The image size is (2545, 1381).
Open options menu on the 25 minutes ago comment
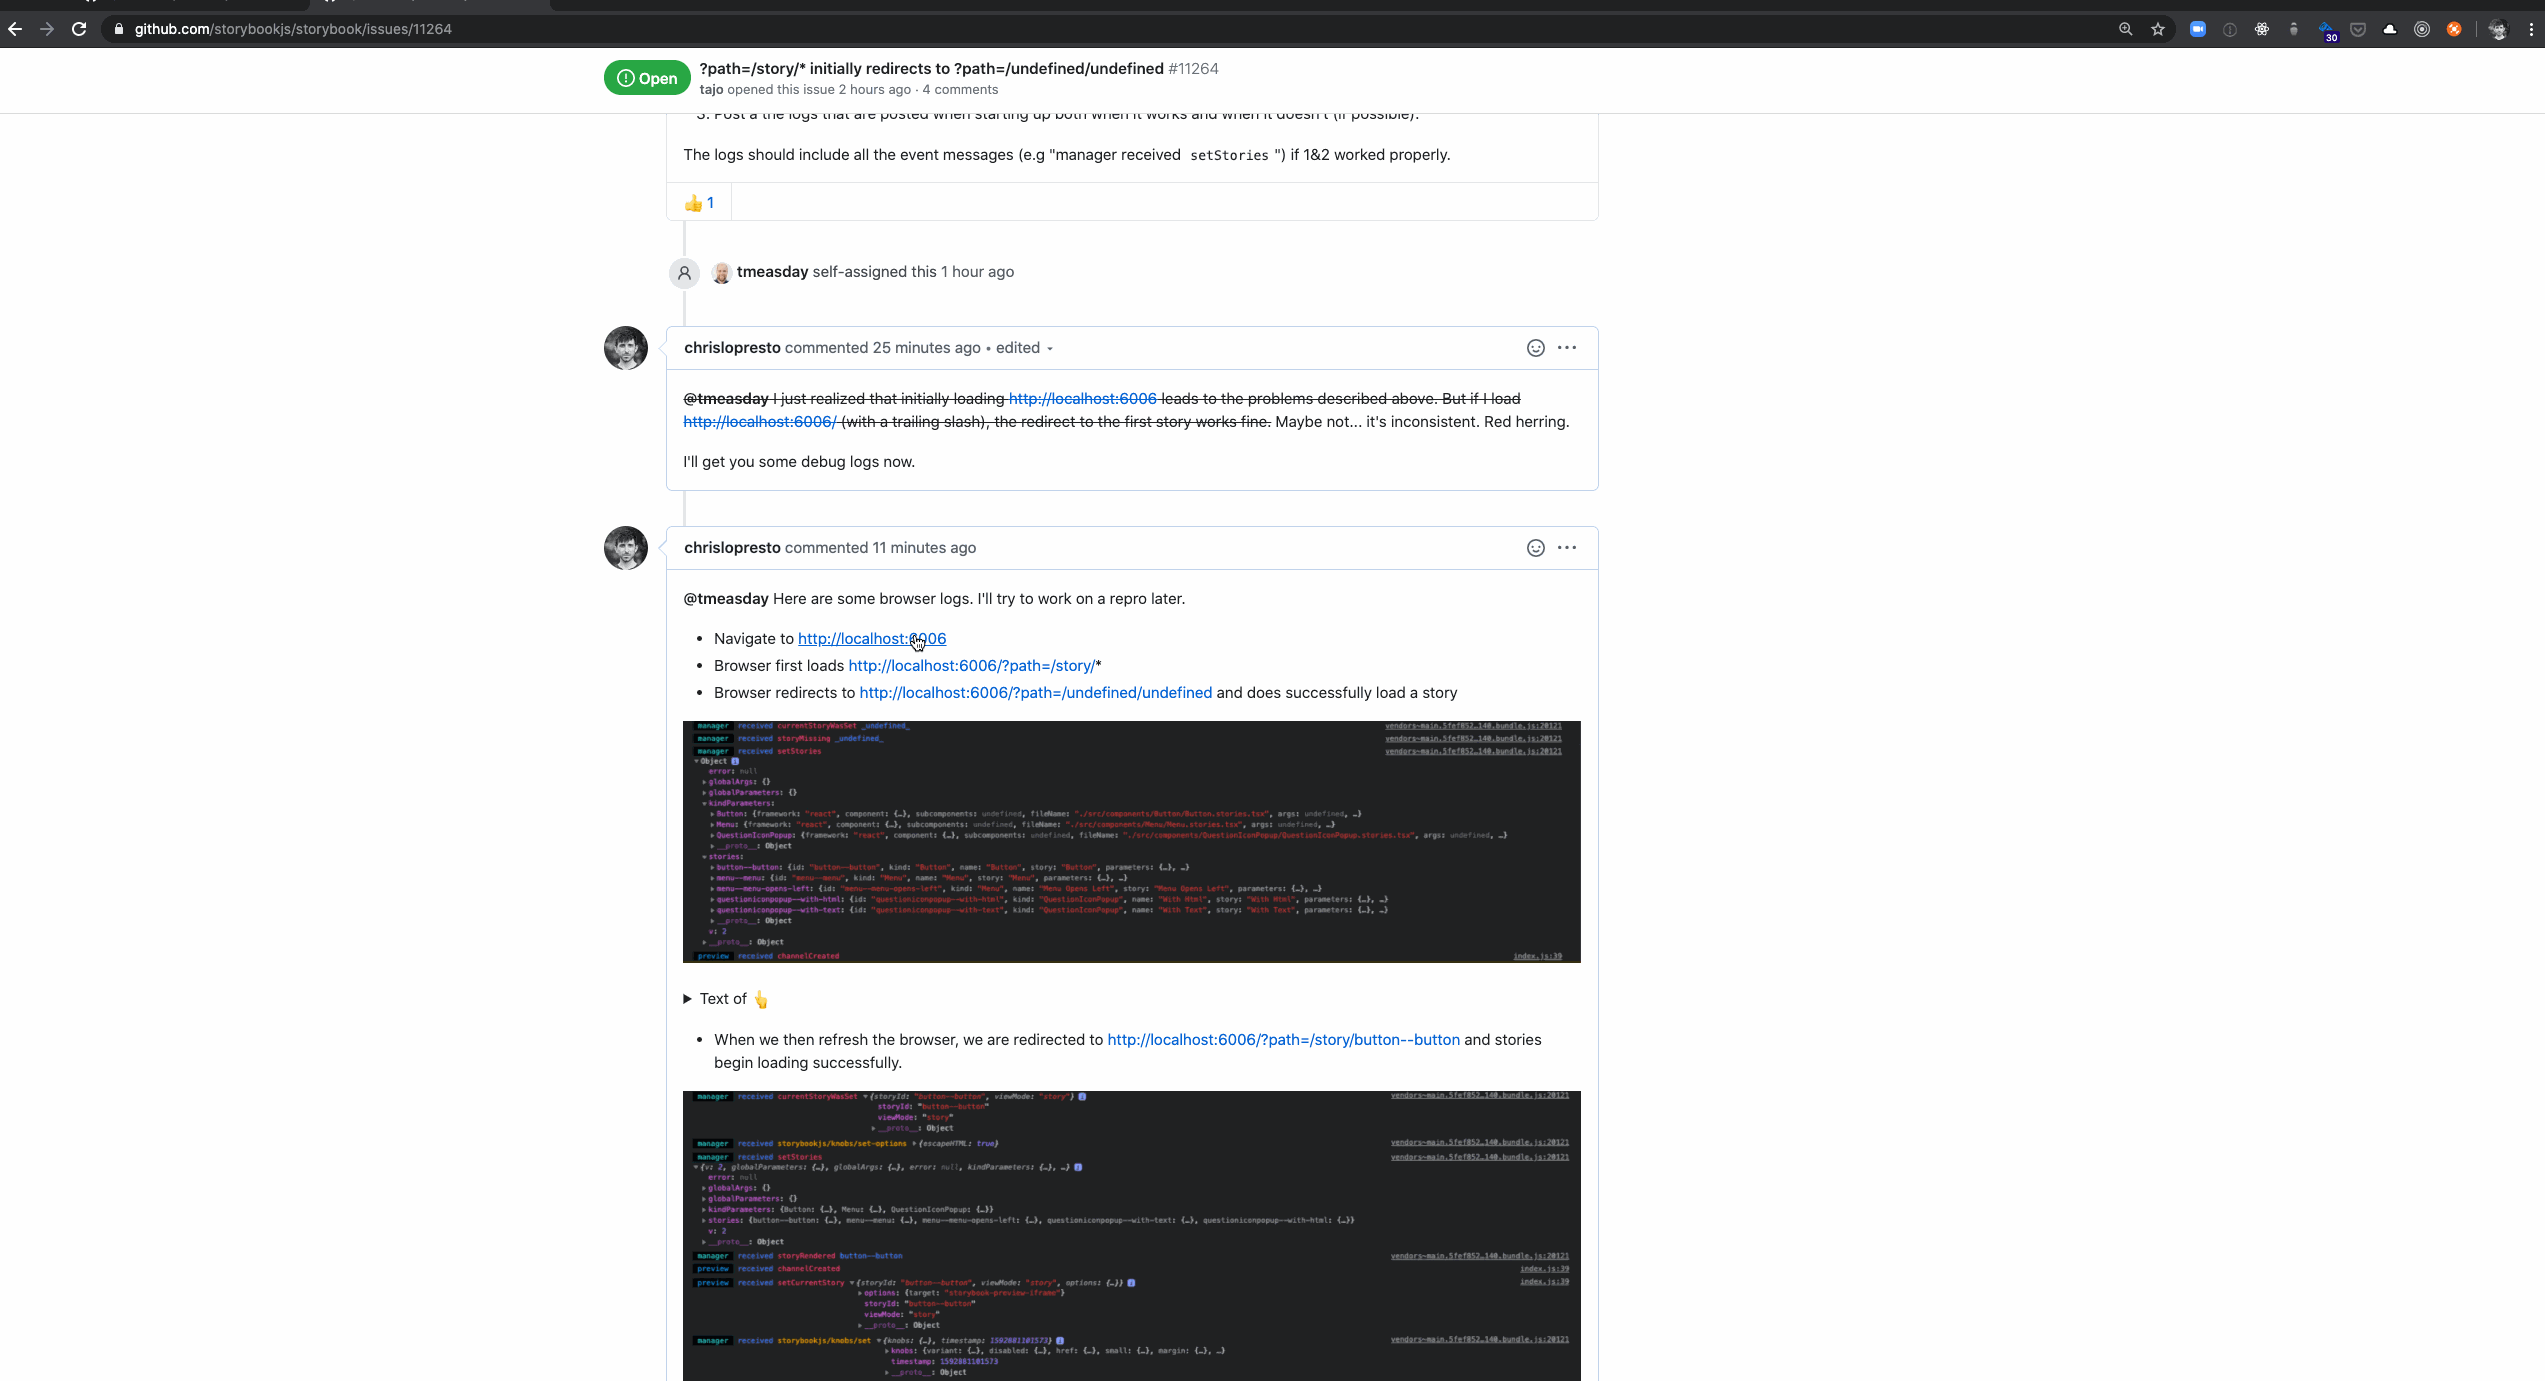tap(1567, 348)
